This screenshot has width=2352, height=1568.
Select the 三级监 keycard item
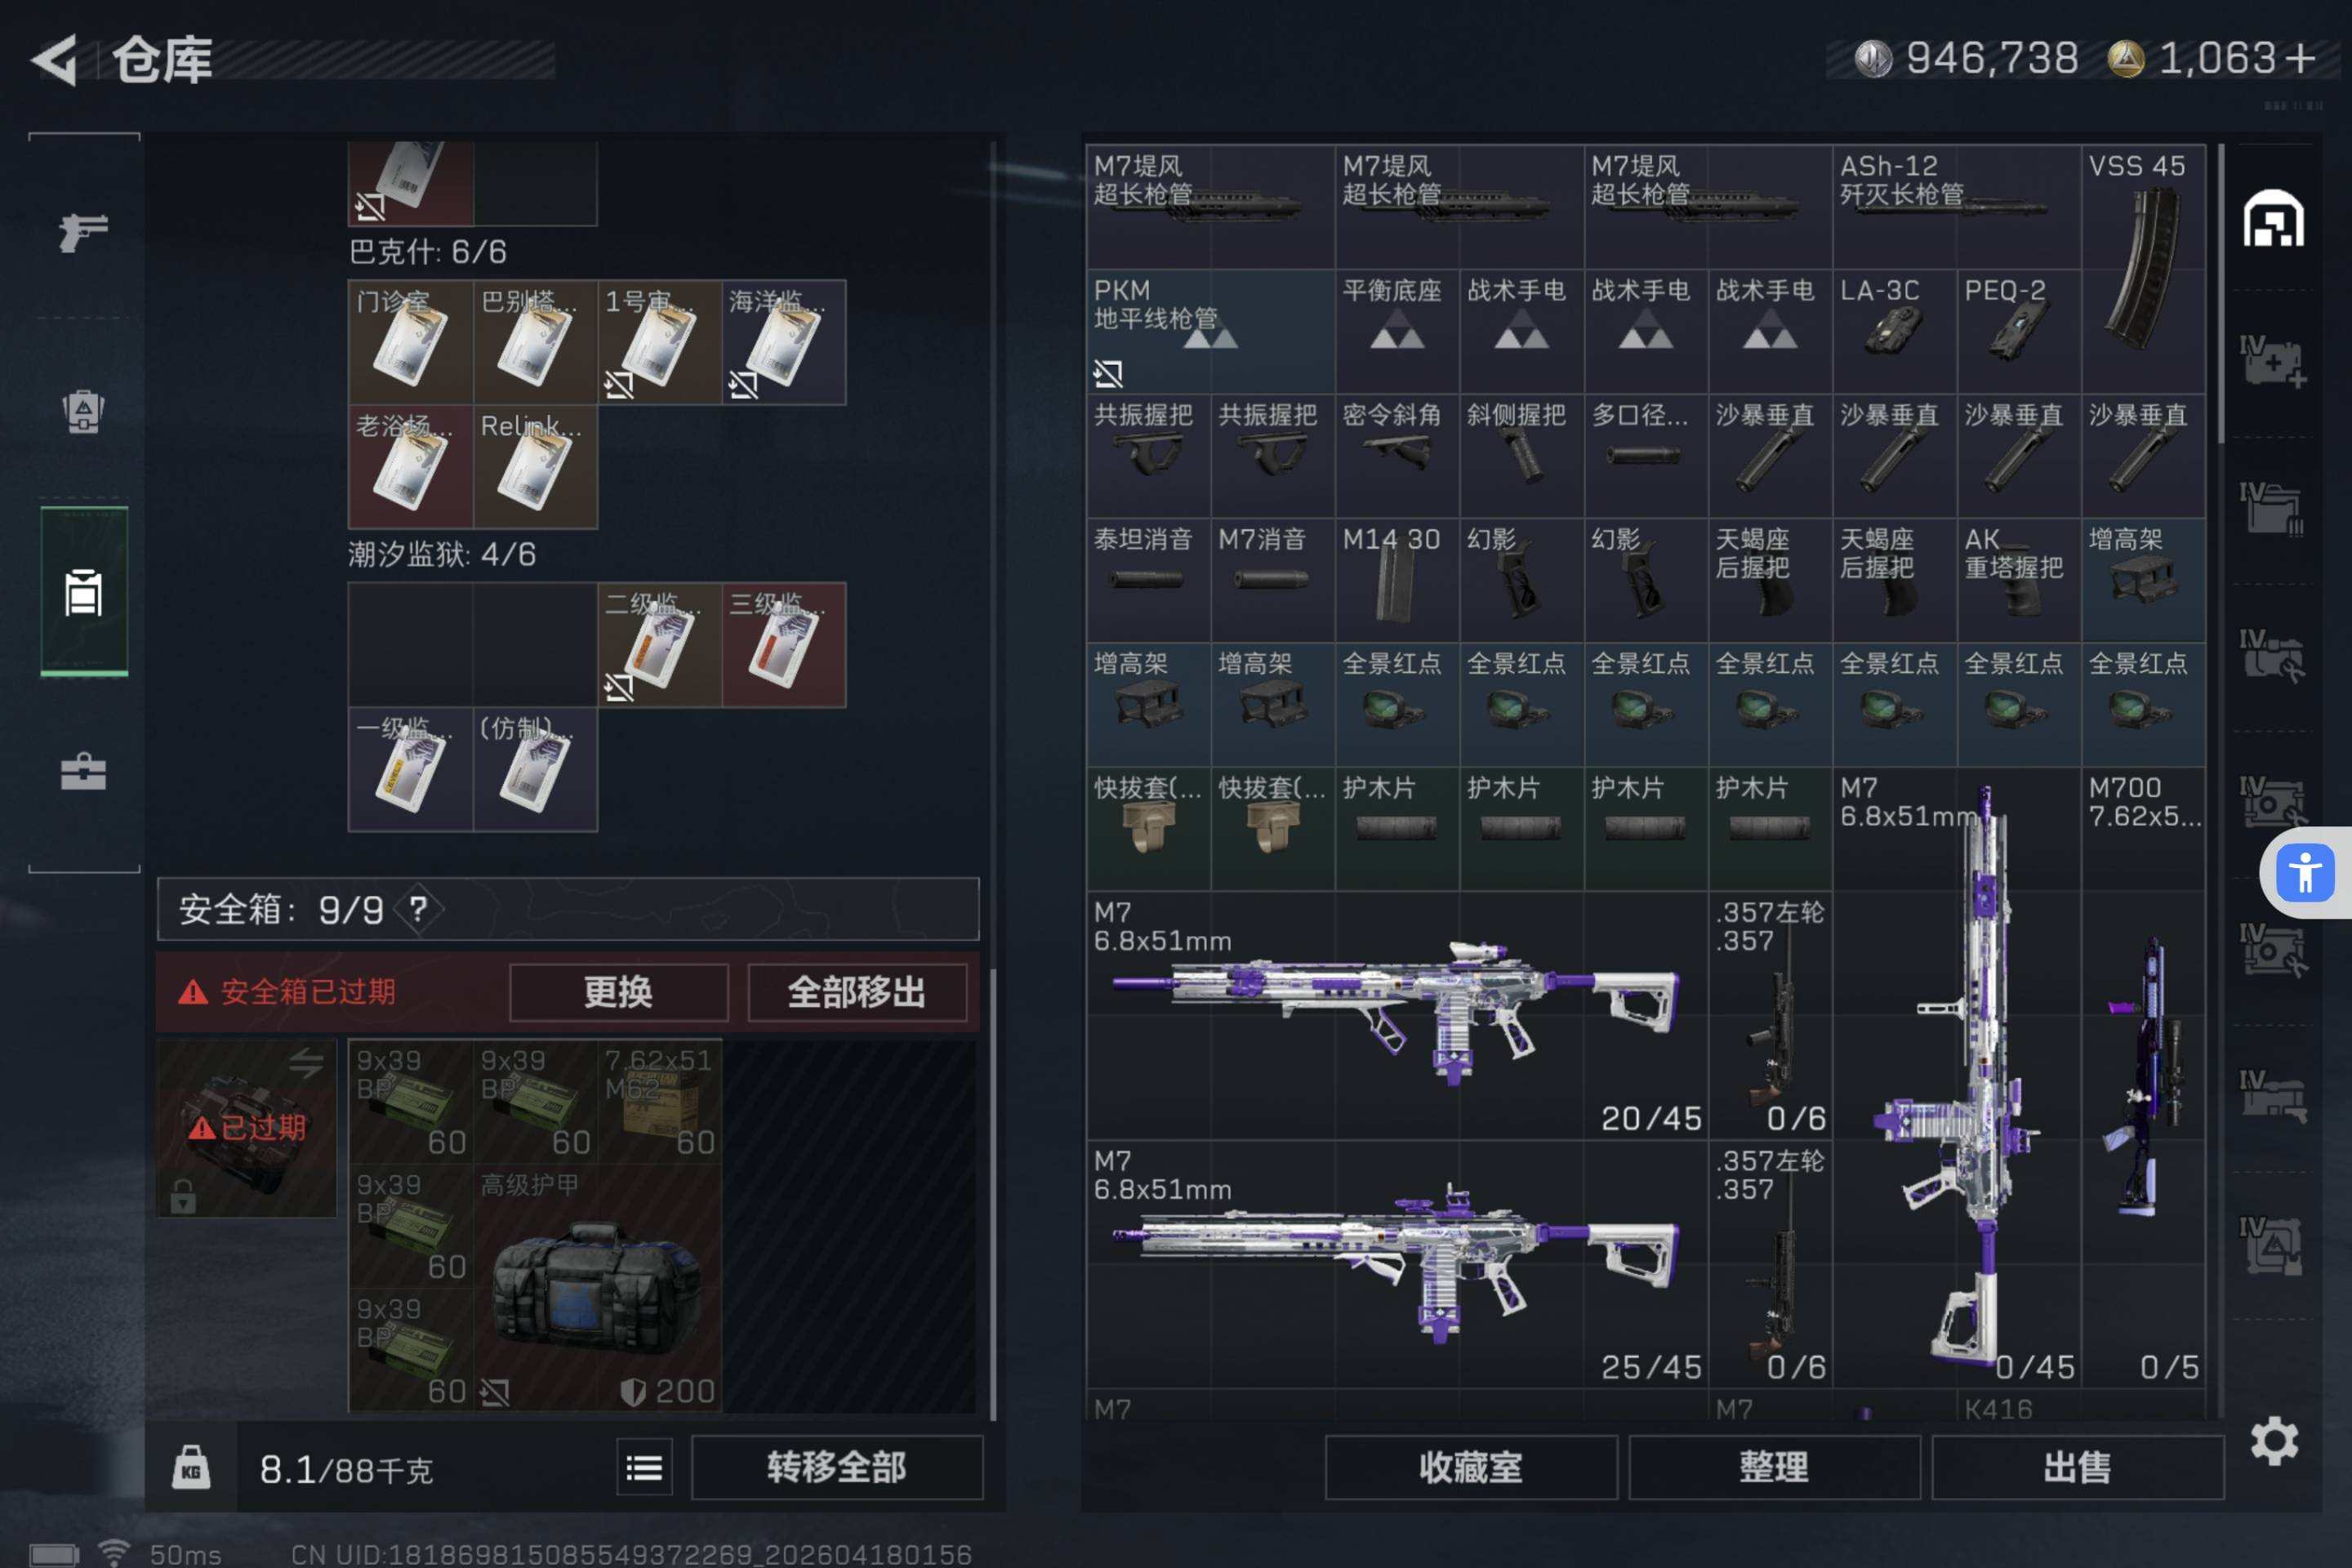[783, 645]
